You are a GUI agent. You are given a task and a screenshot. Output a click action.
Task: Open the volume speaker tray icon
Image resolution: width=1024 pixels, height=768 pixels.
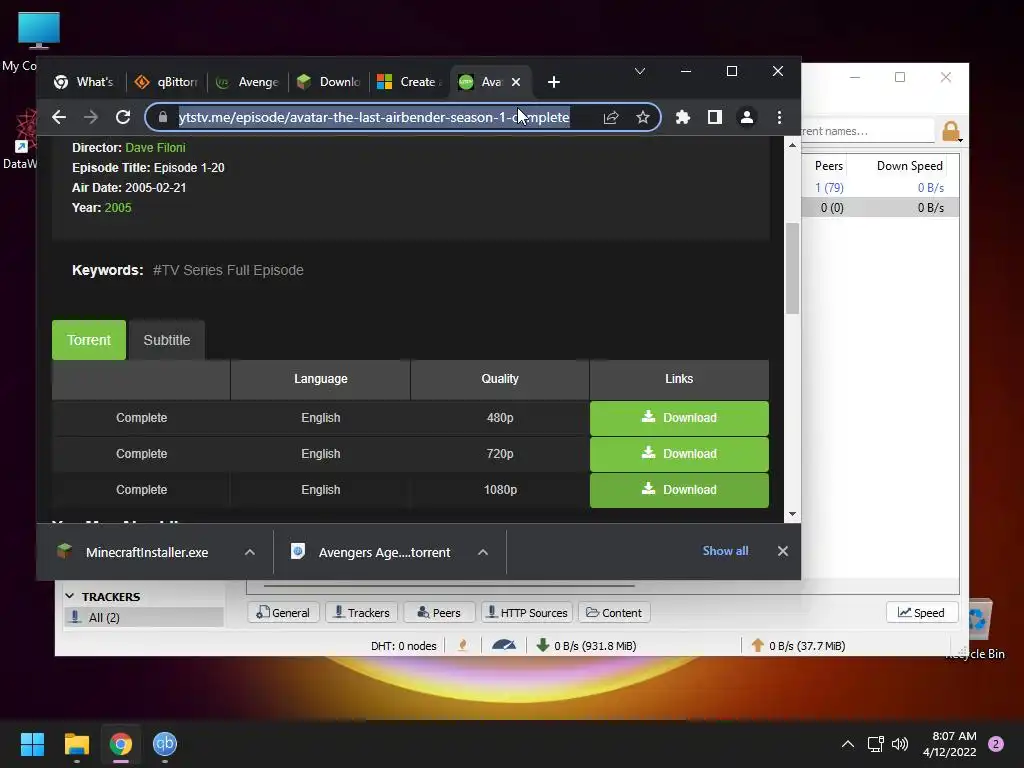tap(900, 744)
